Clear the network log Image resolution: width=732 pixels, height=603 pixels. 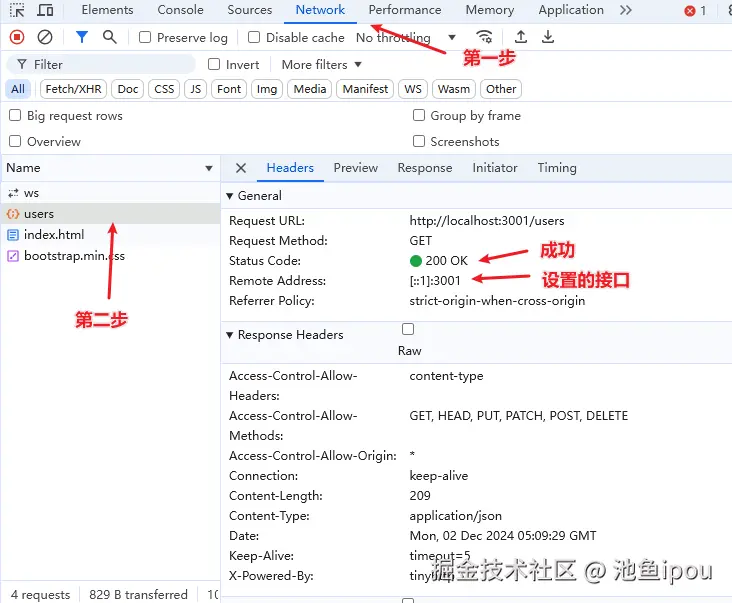pyautogui.click(x=45, y=37)
